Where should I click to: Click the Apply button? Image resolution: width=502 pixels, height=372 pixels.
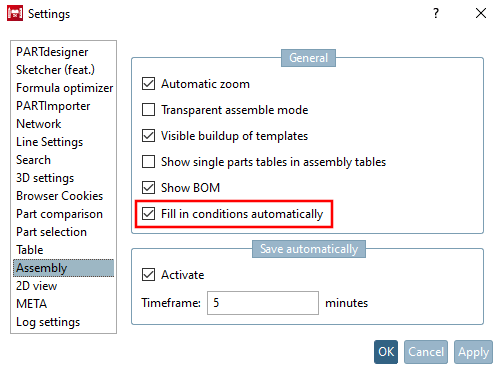click(473, 352)
